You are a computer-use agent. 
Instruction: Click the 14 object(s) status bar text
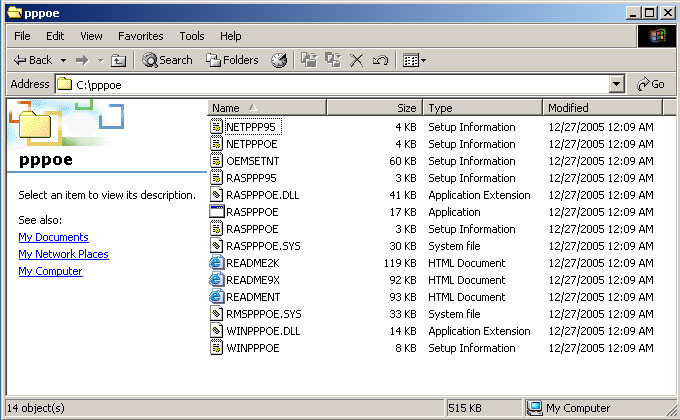pos(36,408)
